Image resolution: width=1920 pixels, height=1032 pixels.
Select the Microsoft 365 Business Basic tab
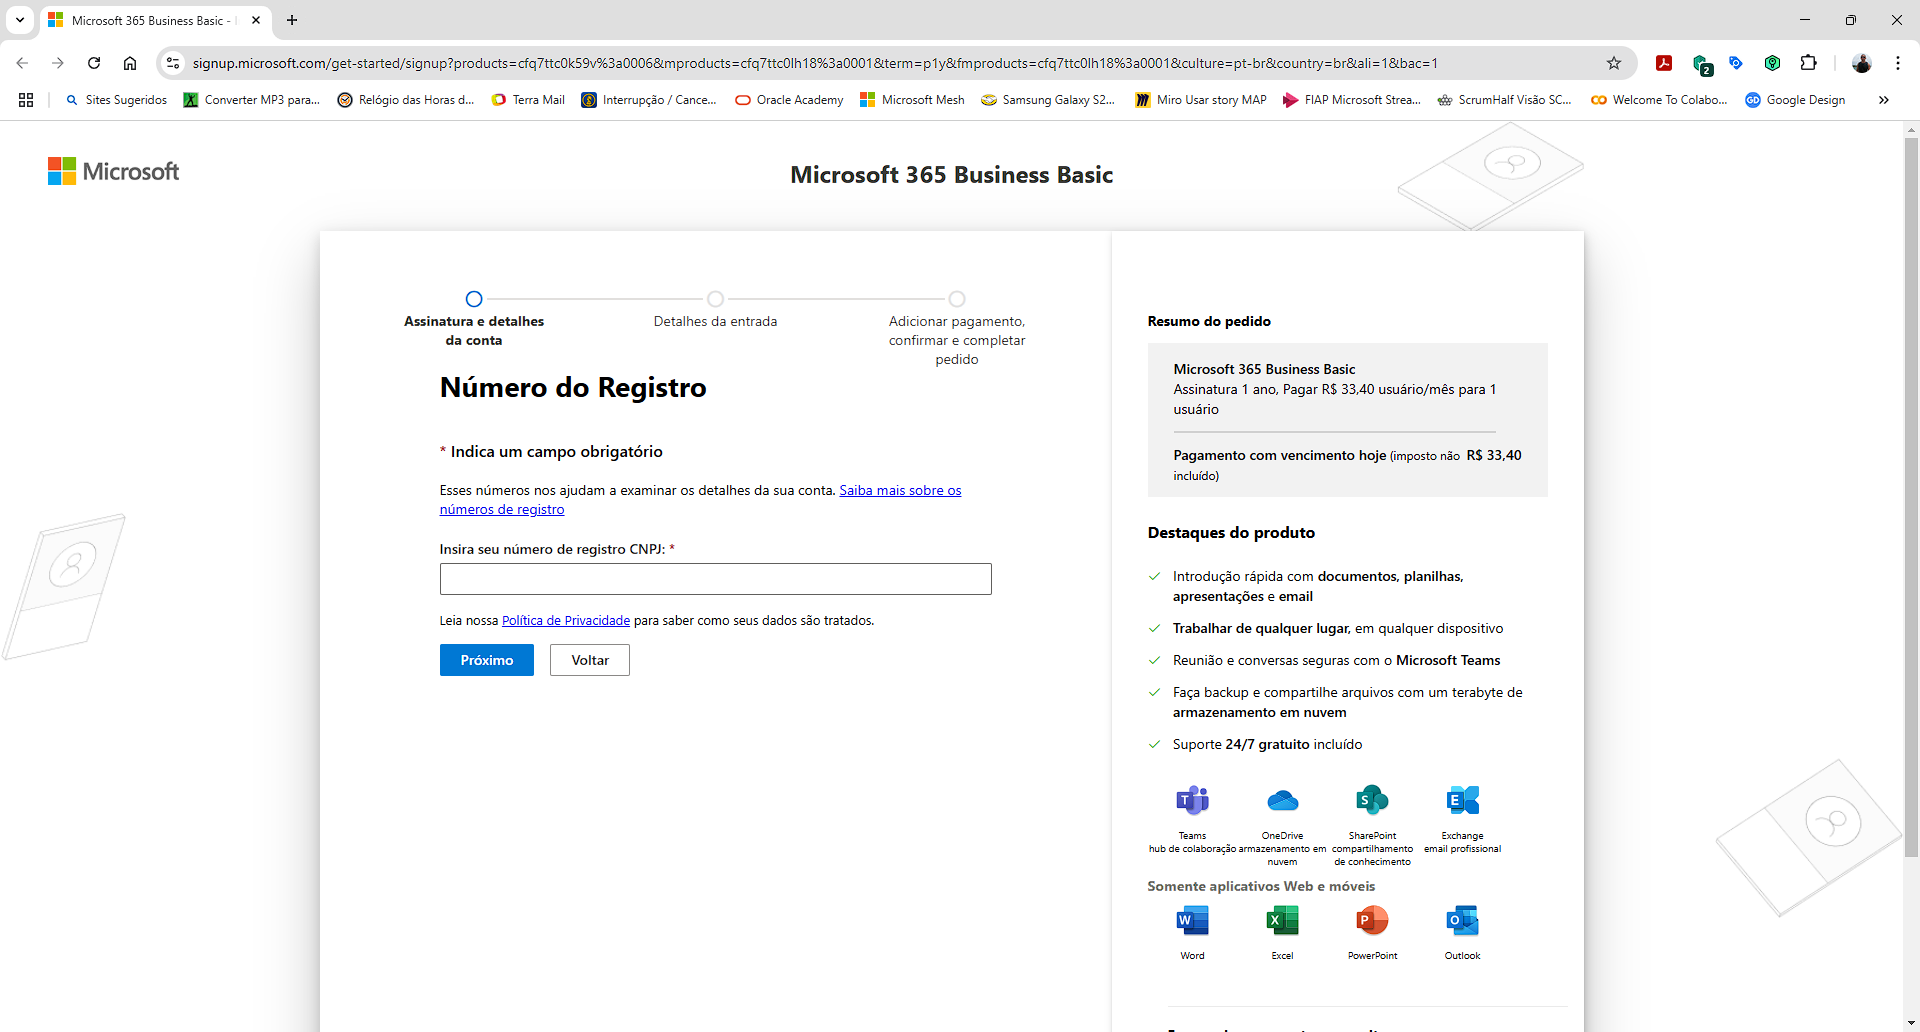(155, 20)
